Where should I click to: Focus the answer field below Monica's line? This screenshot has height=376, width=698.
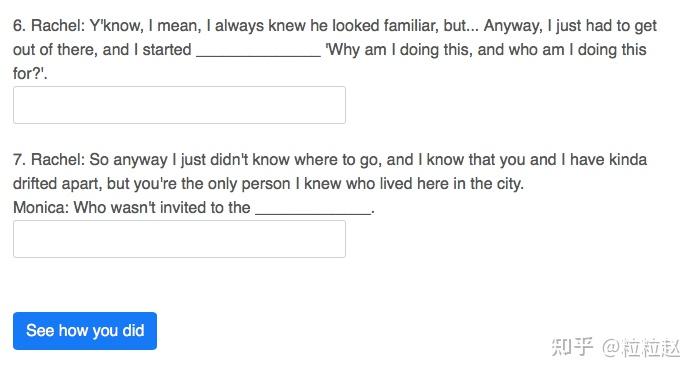179,239
